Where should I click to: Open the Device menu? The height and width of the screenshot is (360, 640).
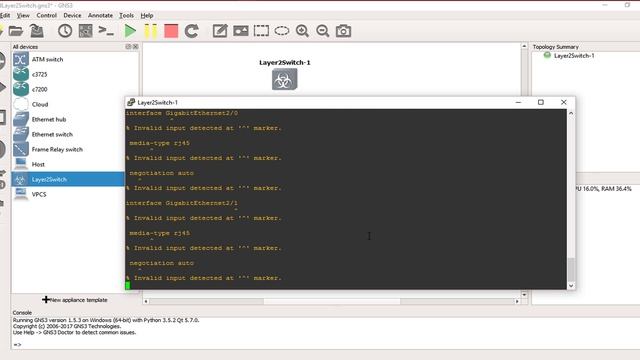[x=72, y=16]
